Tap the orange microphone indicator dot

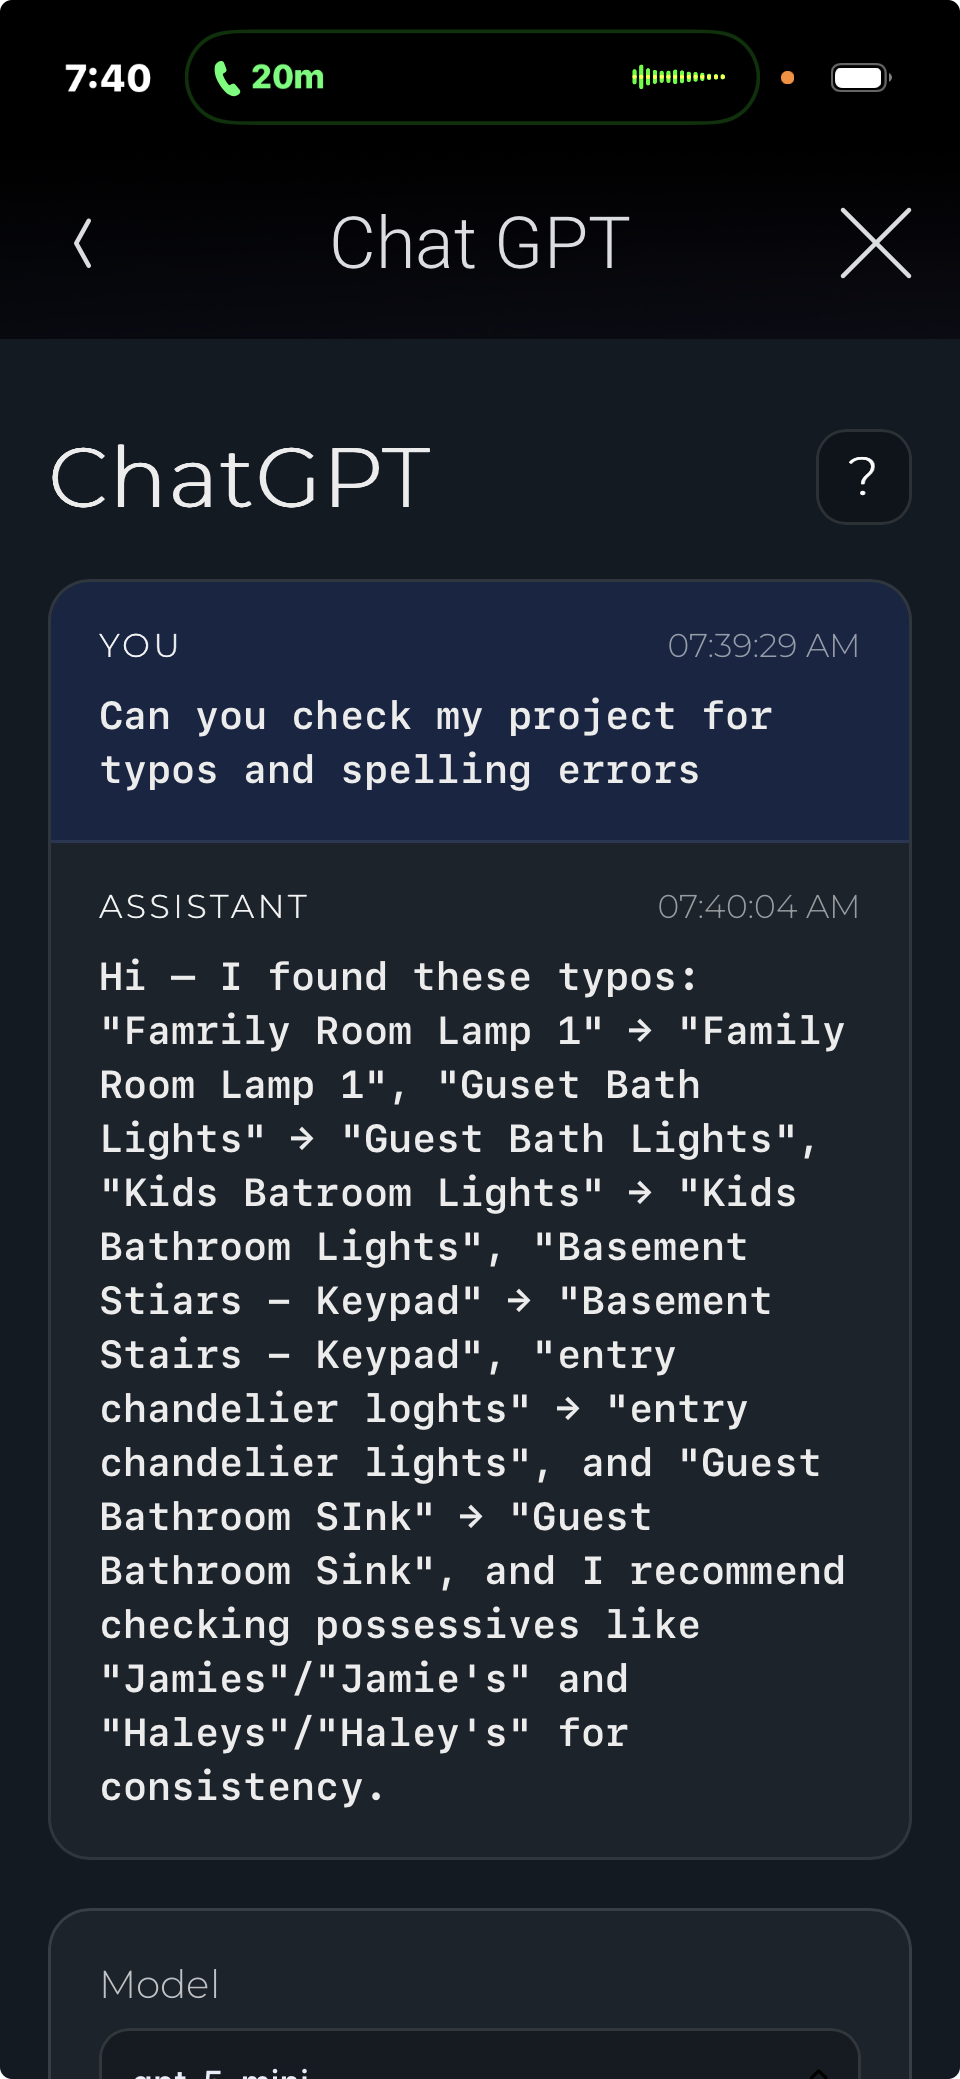[x=787, y=77]
